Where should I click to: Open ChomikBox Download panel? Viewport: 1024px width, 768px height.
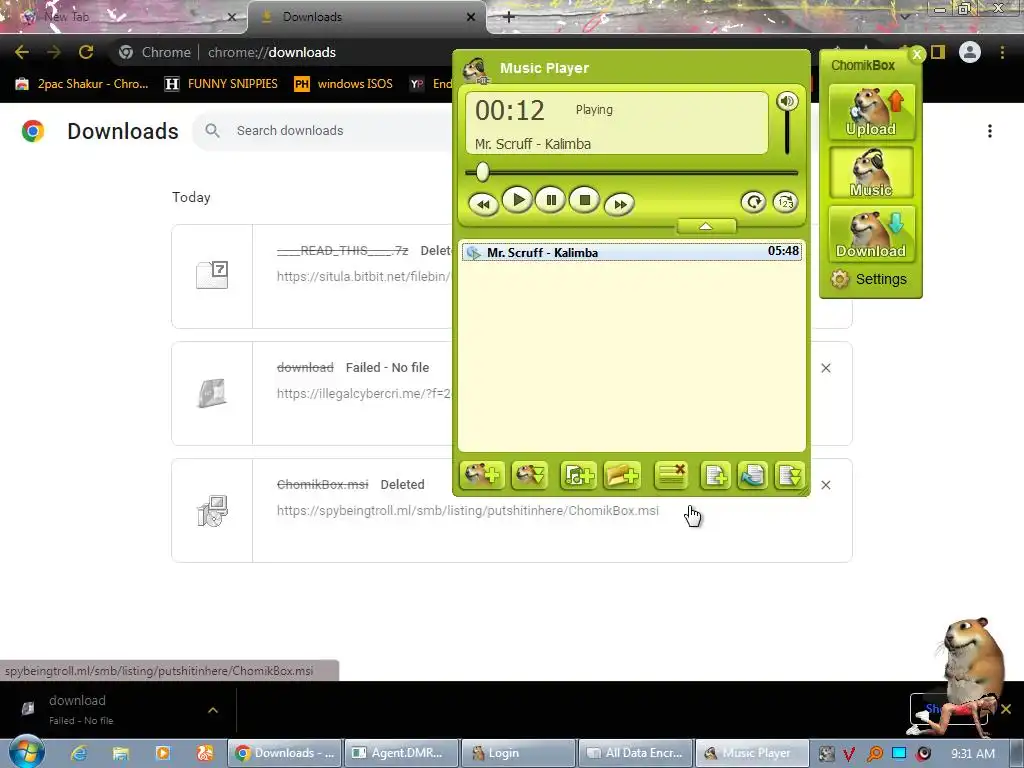[871, 234]
